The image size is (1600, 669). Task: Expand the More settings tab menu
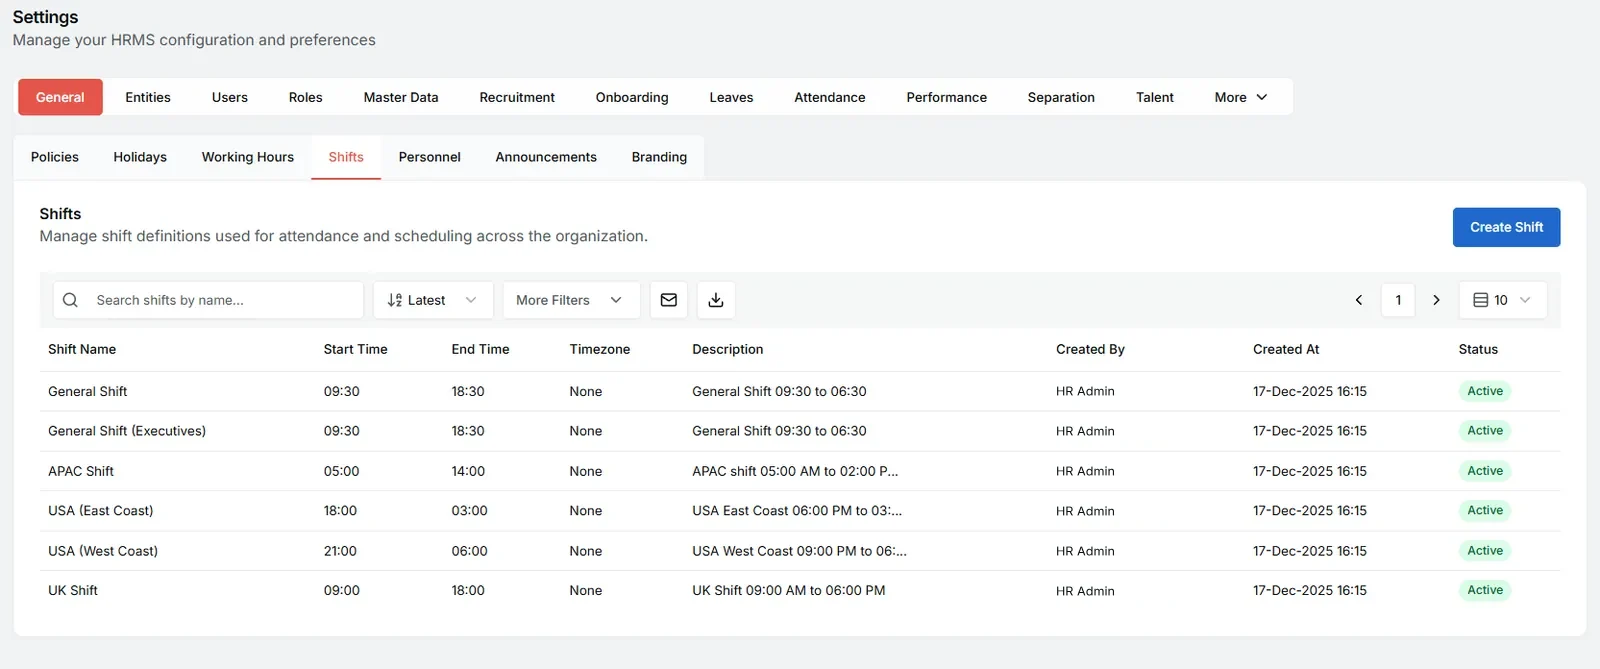(x=1241, y=97)
